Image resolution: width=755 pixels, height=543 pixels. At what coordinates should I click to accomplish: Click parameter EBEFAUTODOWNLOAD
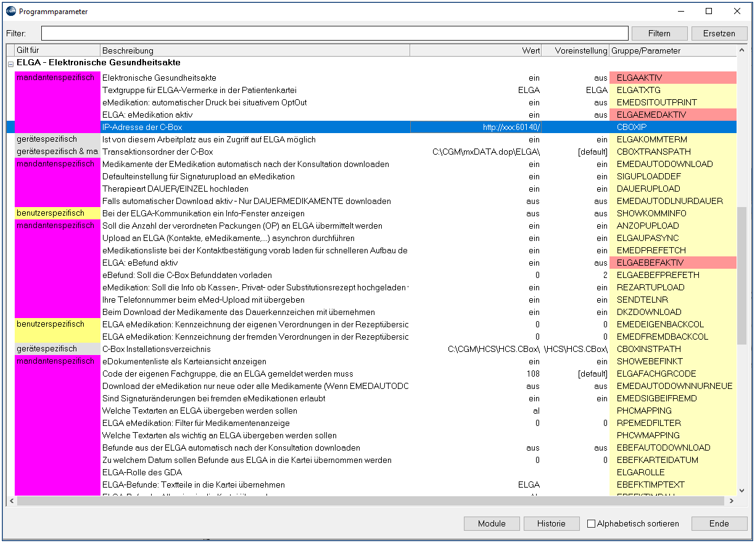663,448
